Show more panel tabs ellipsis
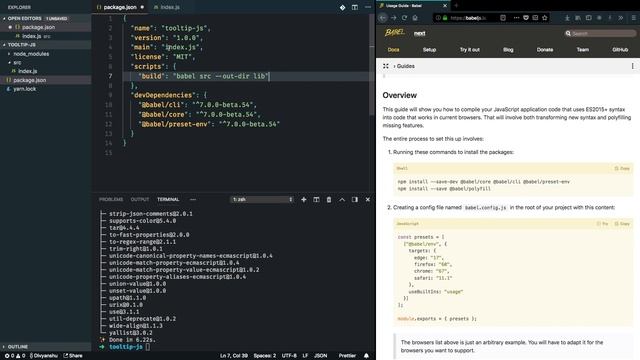The image size is (640, 360). [193, 200]
